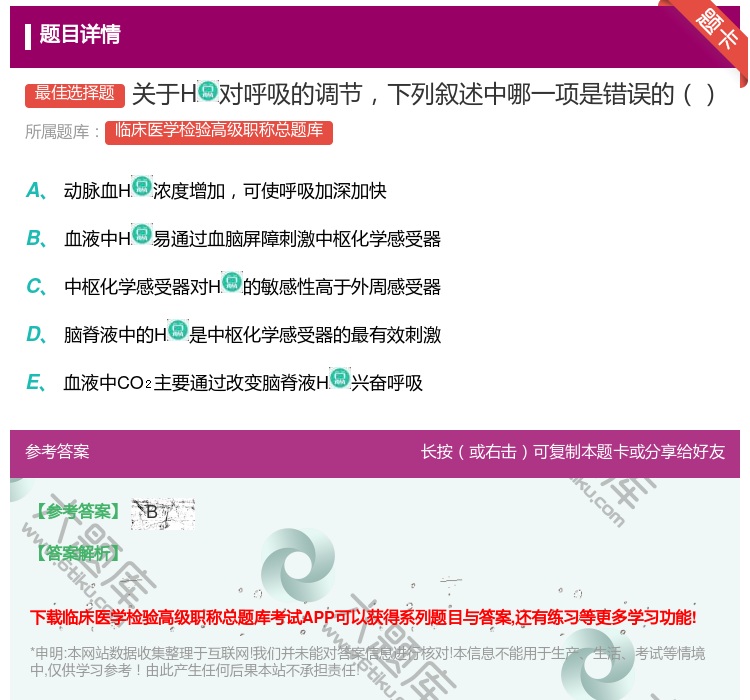Screen dimensions: 750x700
Task: Open the 临床医学检验高级职称总题库 link
Action: 219,132
